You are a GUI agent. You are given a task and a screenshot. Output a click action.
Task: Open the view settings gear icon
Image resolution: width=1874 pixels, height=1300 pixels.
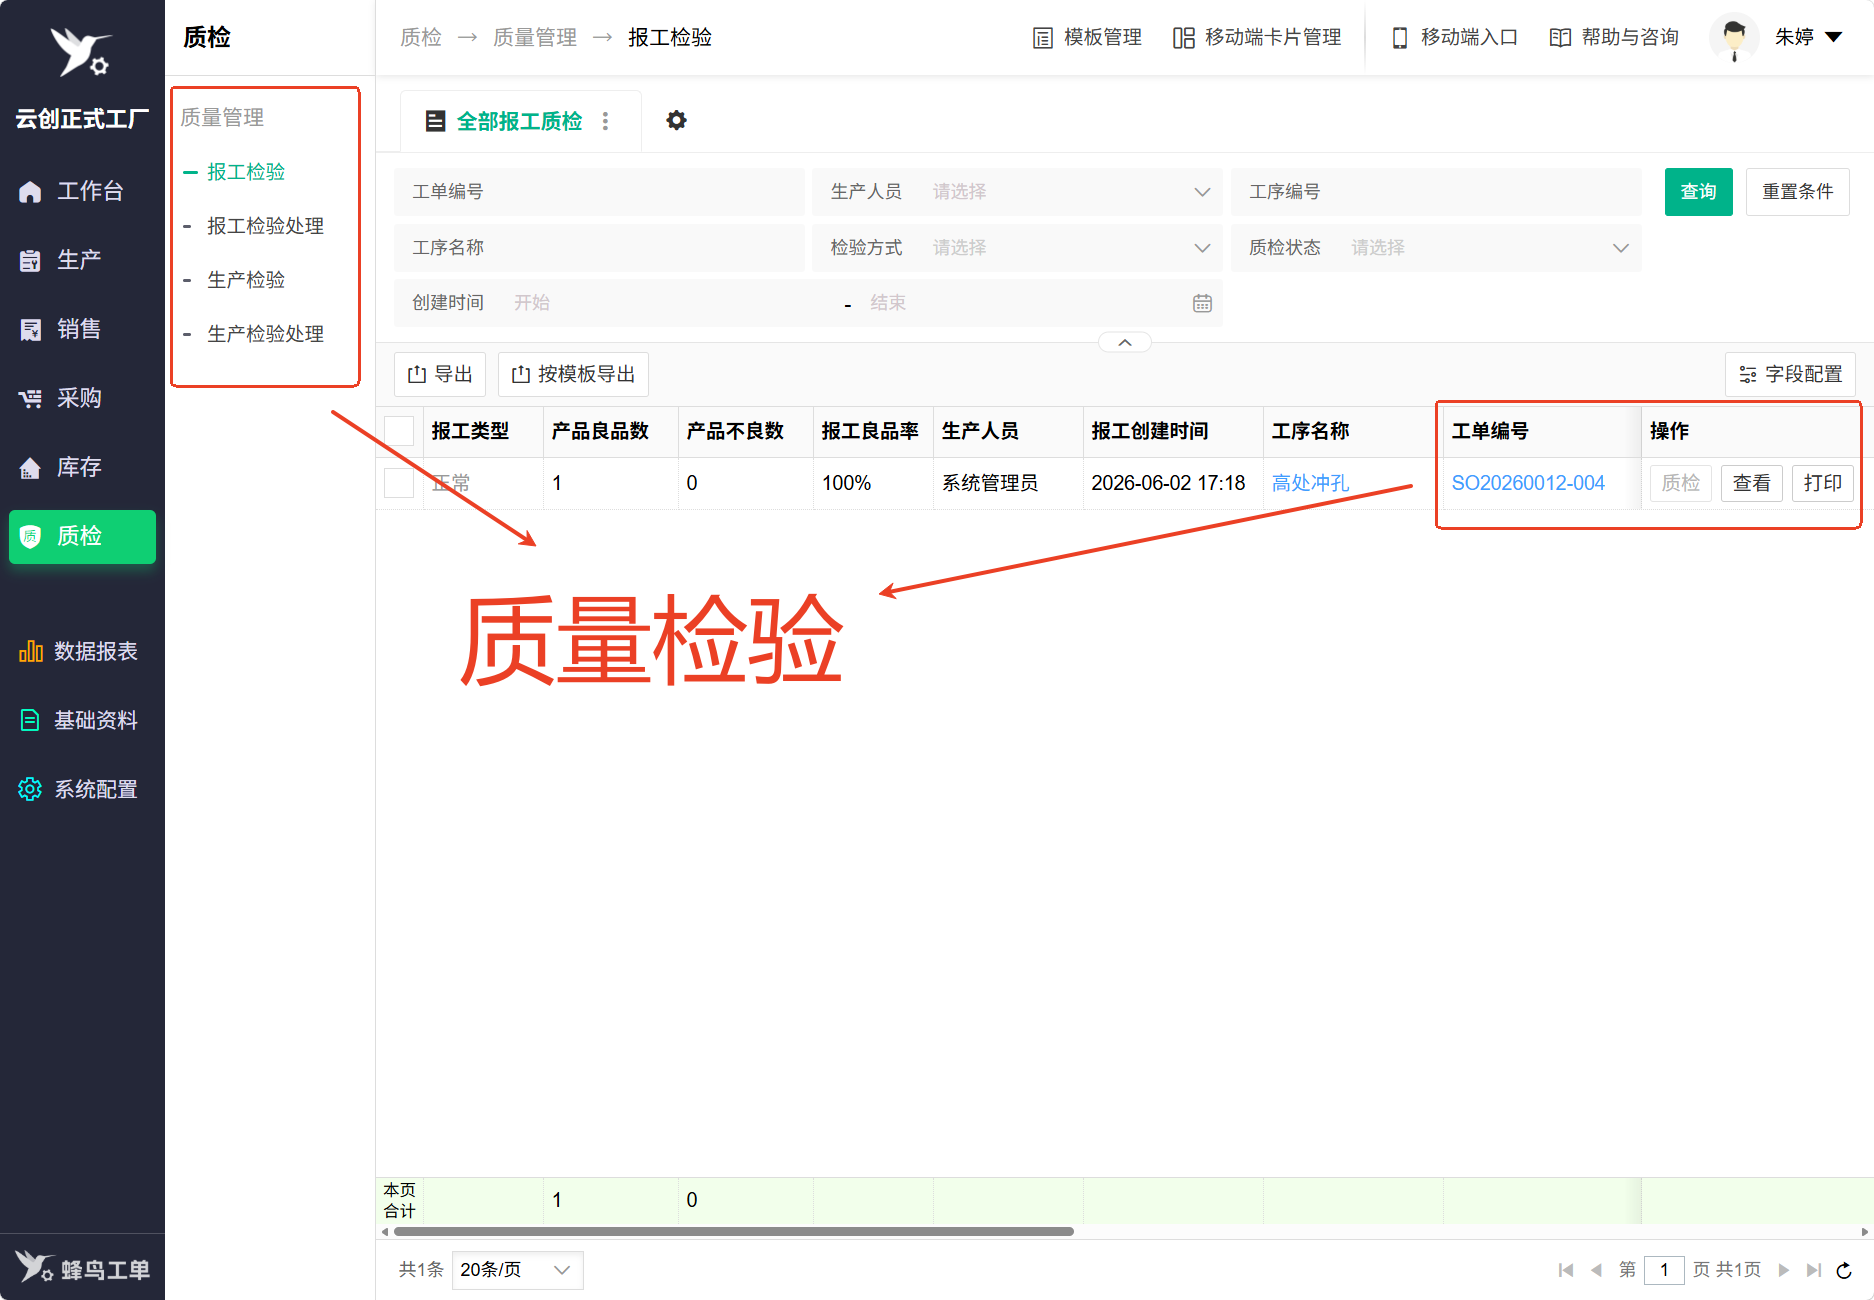pos(677,121)
